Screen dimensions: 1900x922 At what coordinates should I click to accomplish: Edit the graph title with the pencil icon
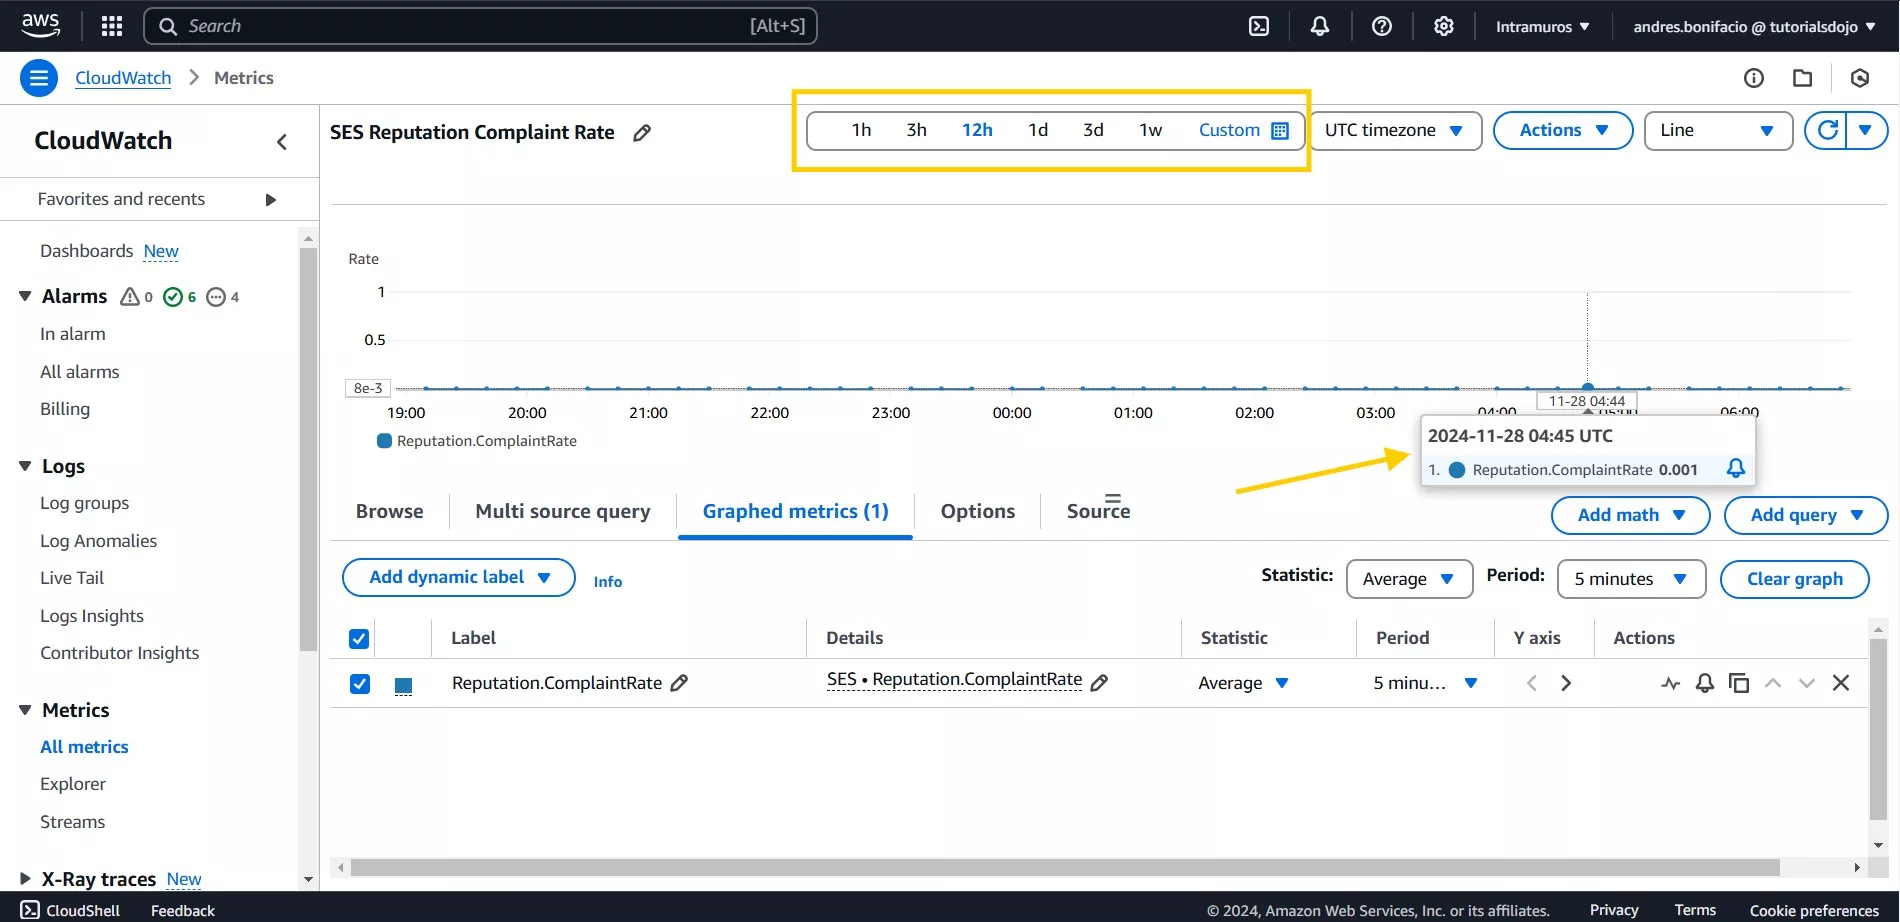click(x=642, y=133)
